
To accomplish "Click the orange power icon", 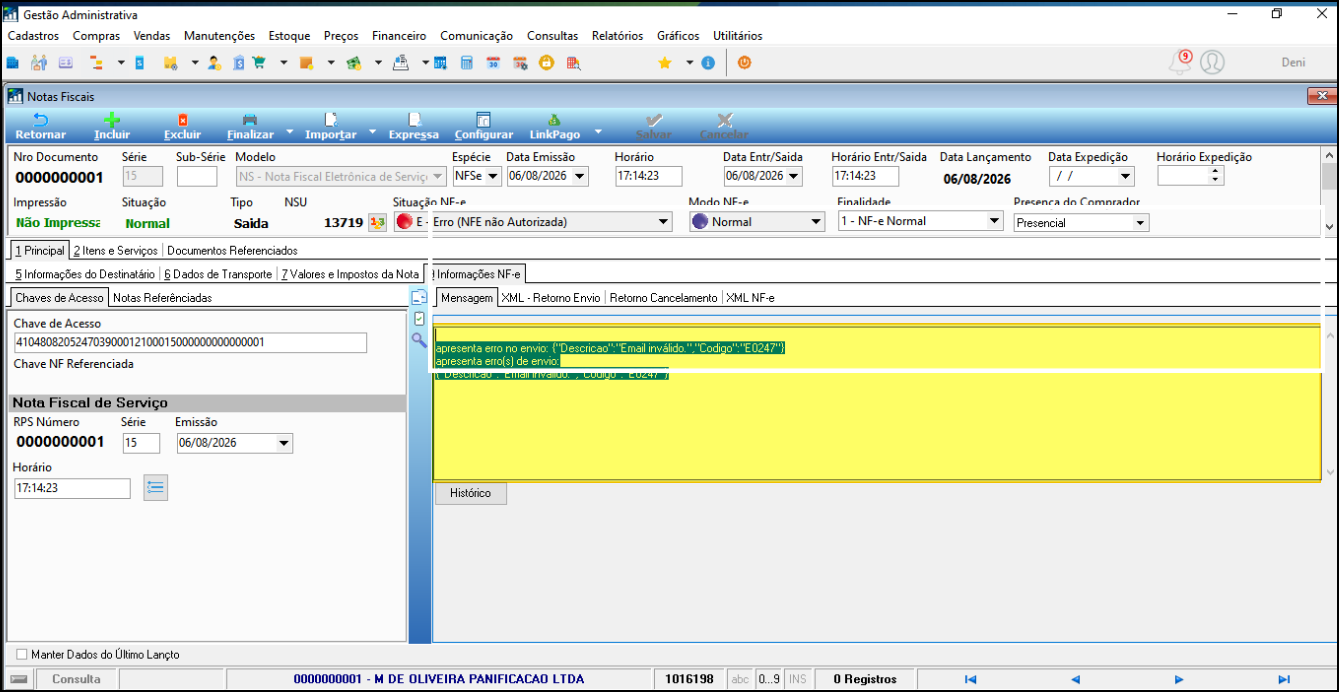I will click(x=744, y=62).
